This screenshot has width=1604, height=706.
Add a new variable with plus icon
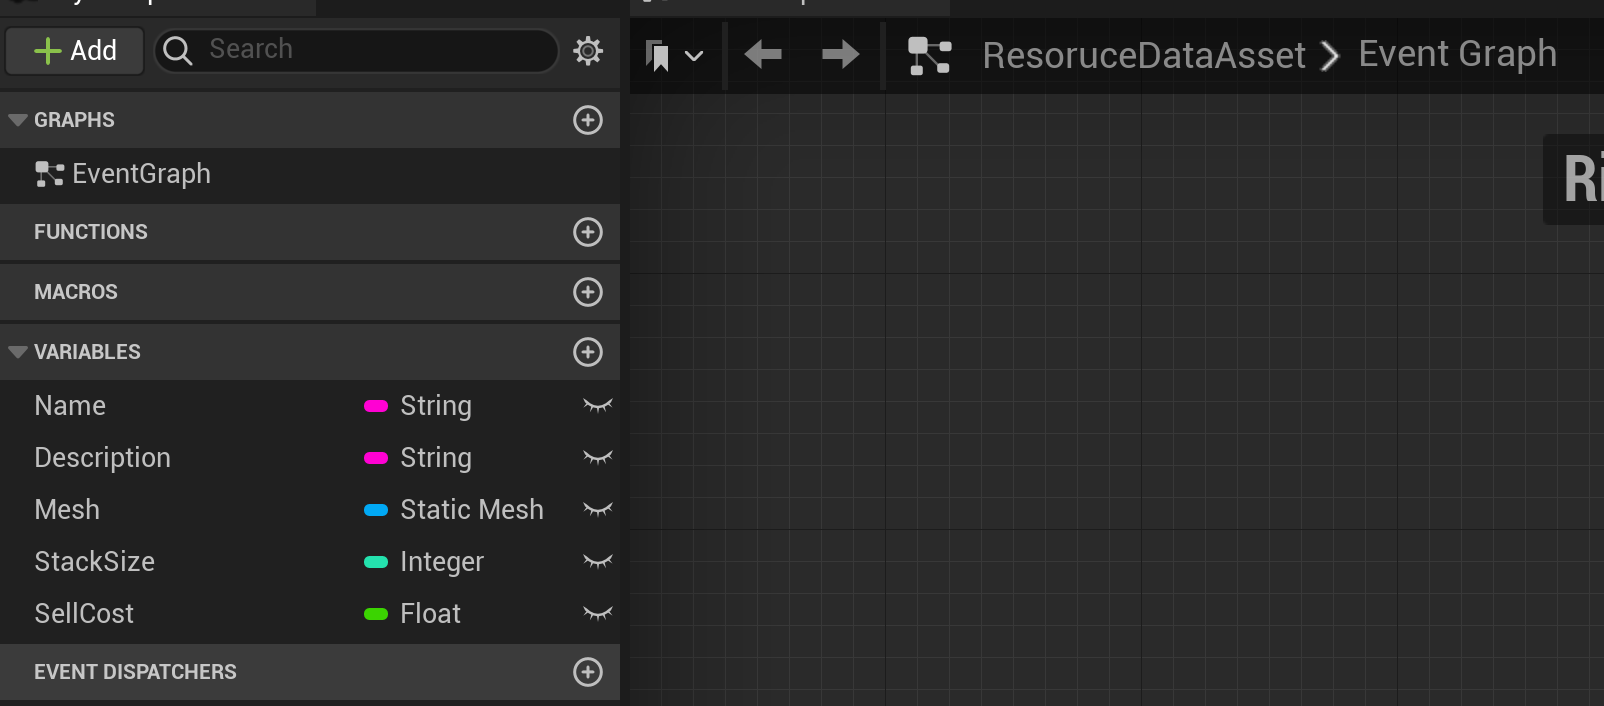click(x=587, y=352)
